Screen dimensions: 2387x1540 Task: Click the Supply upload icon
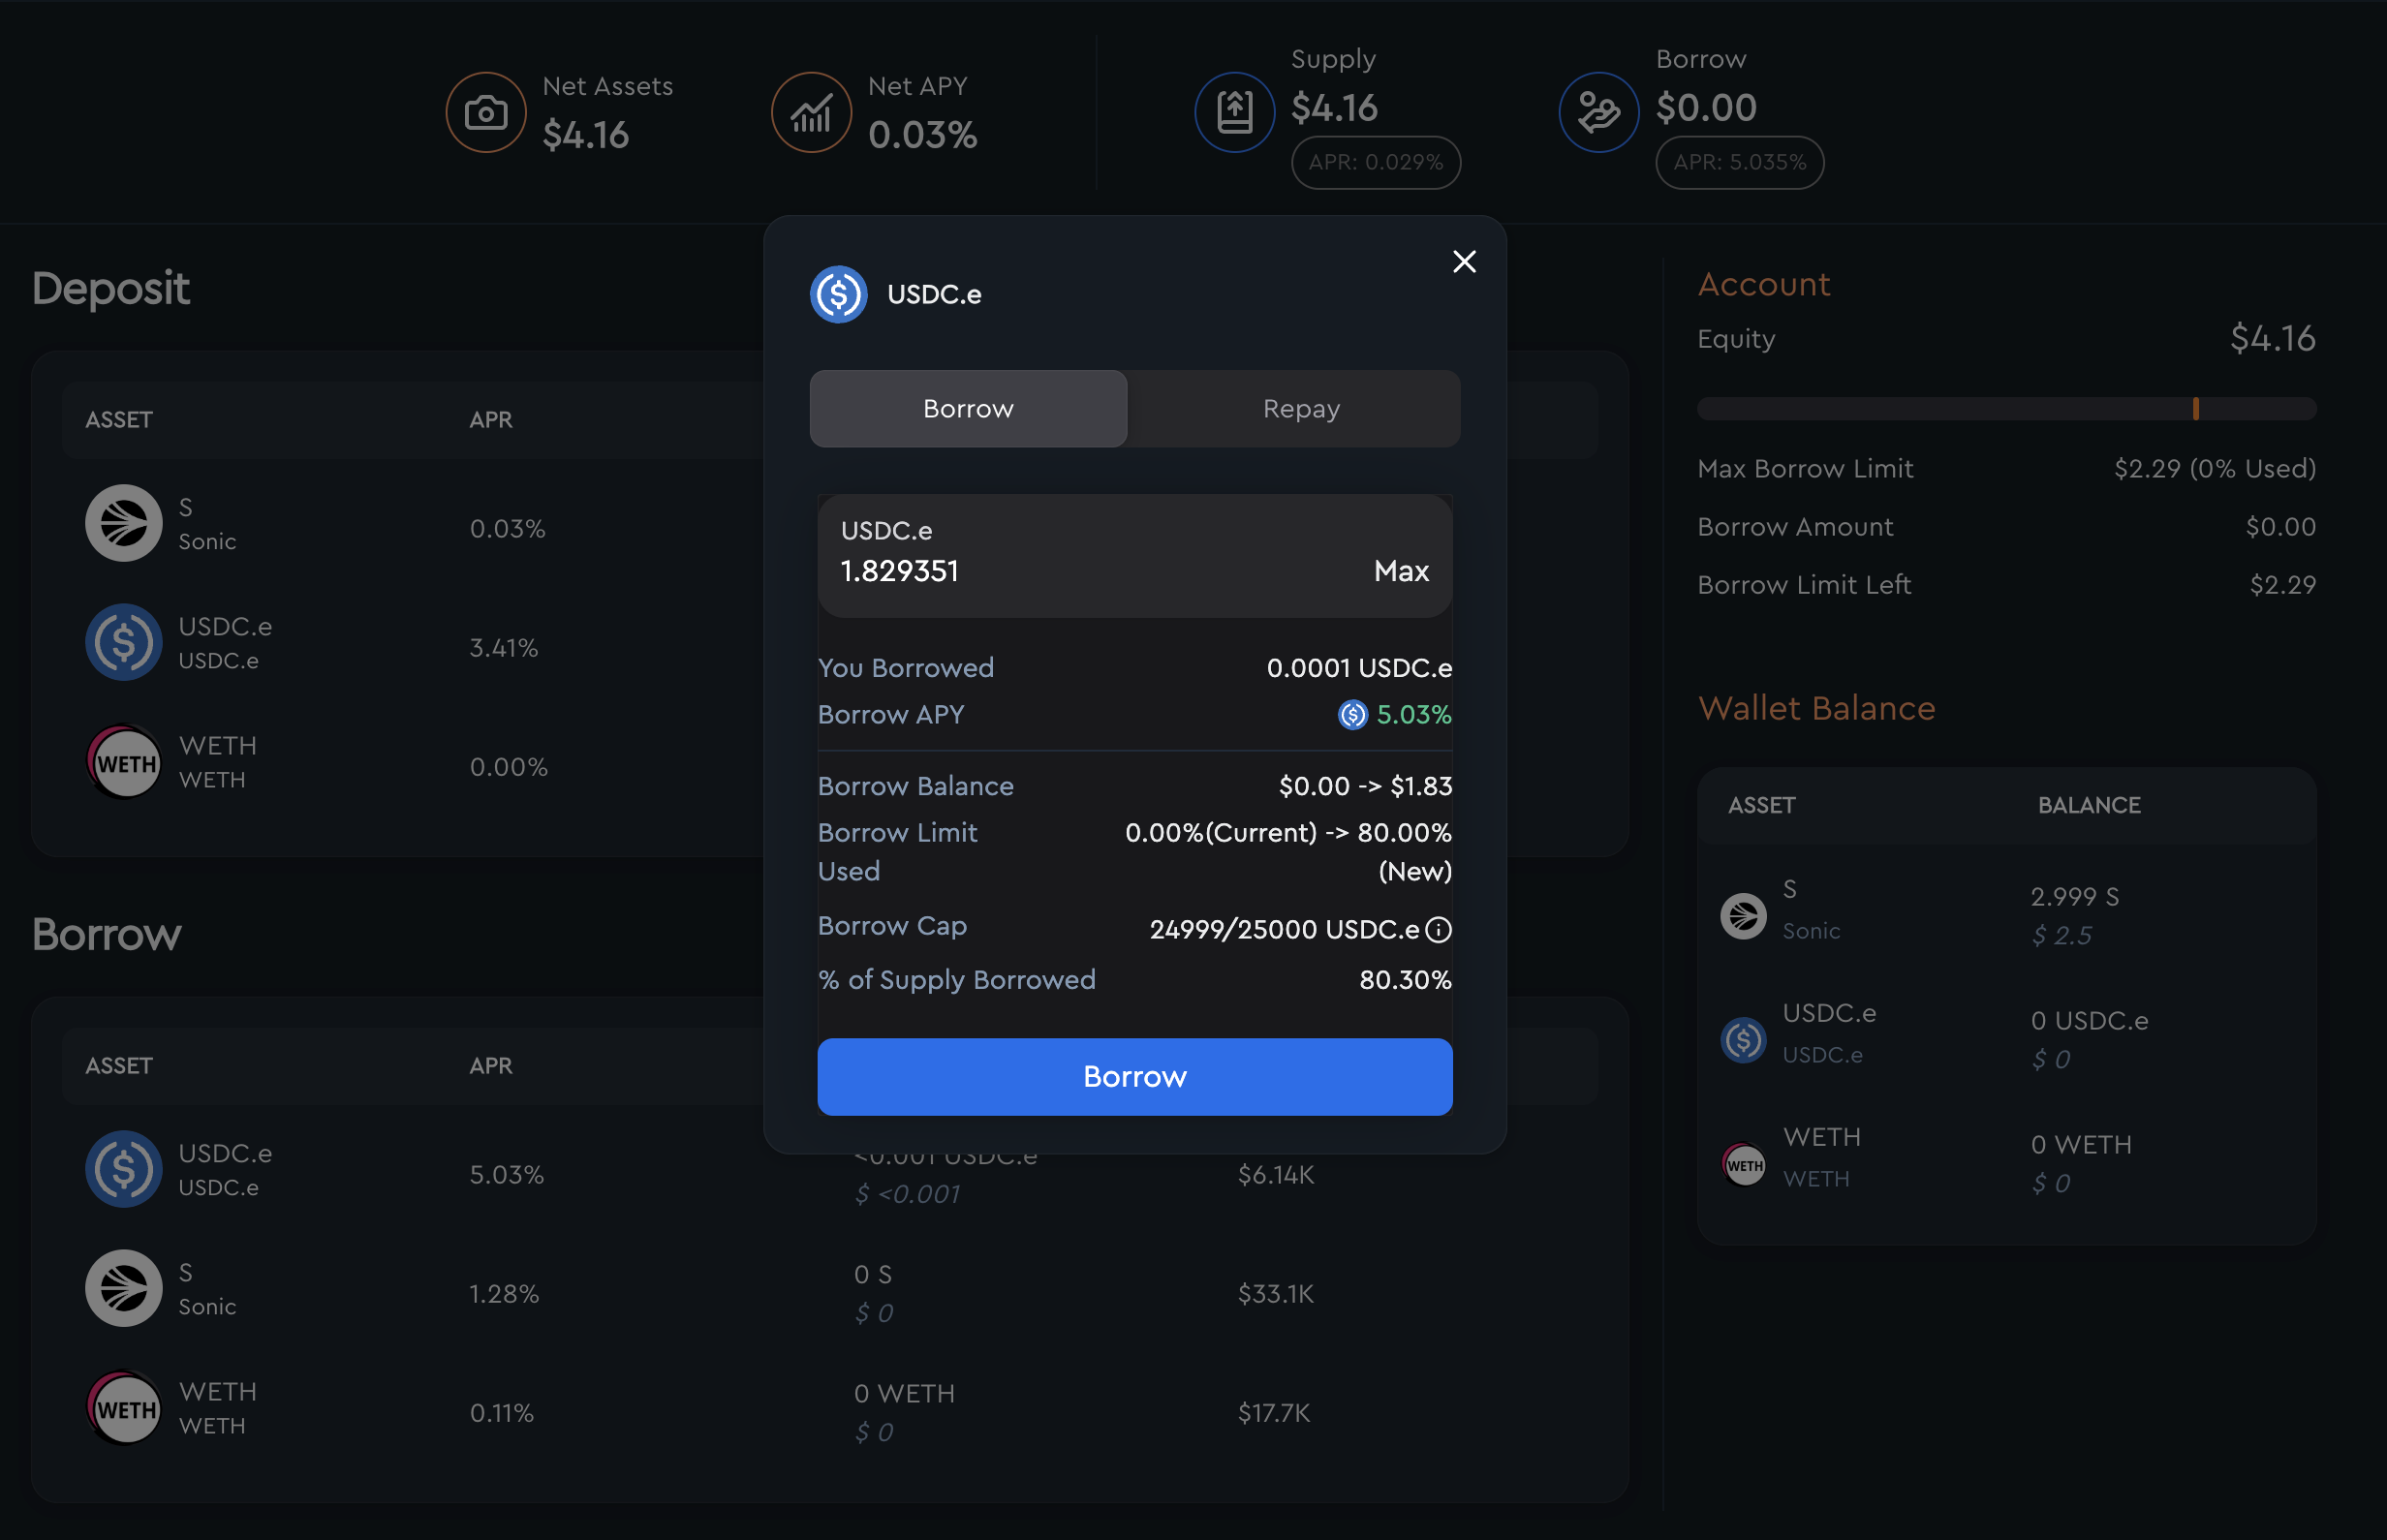pos(1234,112)
